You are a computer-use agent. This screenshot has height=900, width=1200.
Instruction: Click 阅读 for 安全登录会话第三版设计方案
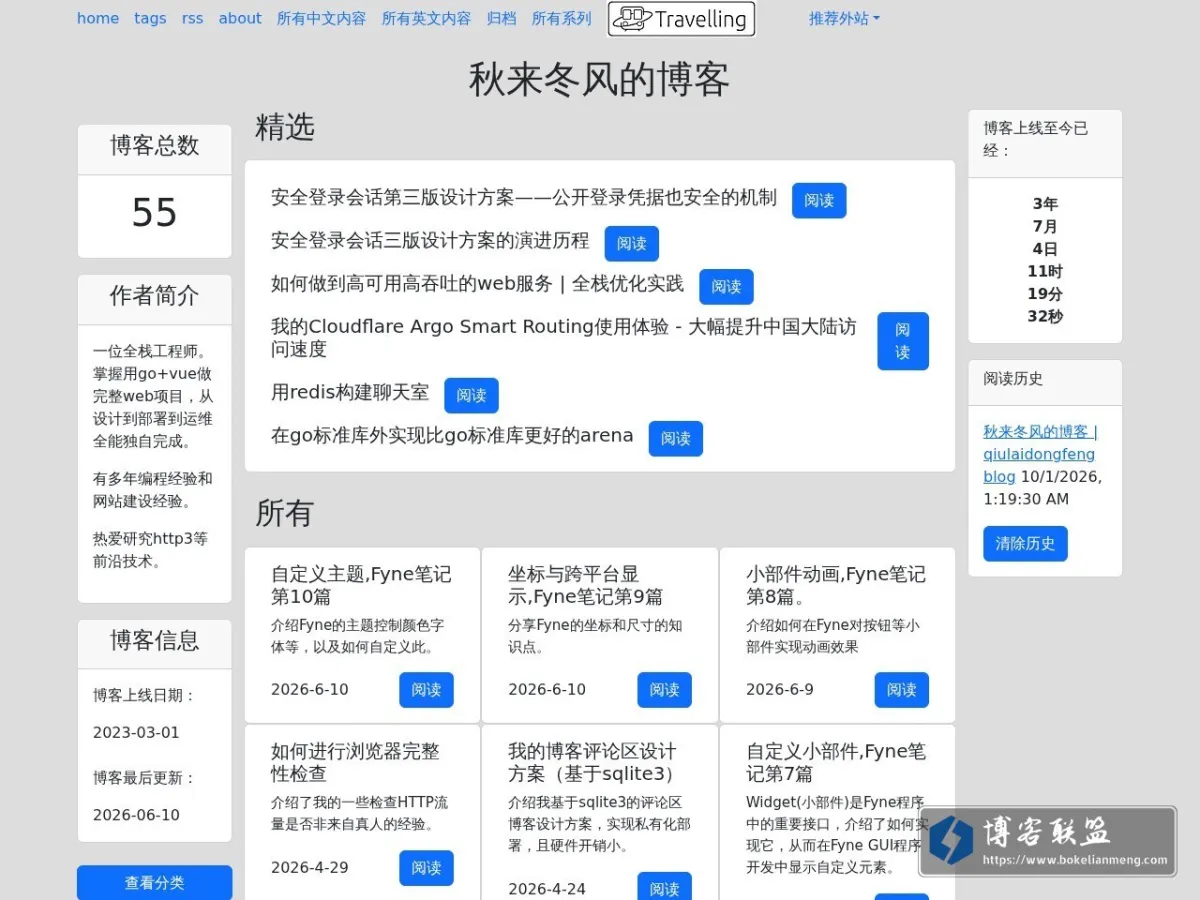819,200
